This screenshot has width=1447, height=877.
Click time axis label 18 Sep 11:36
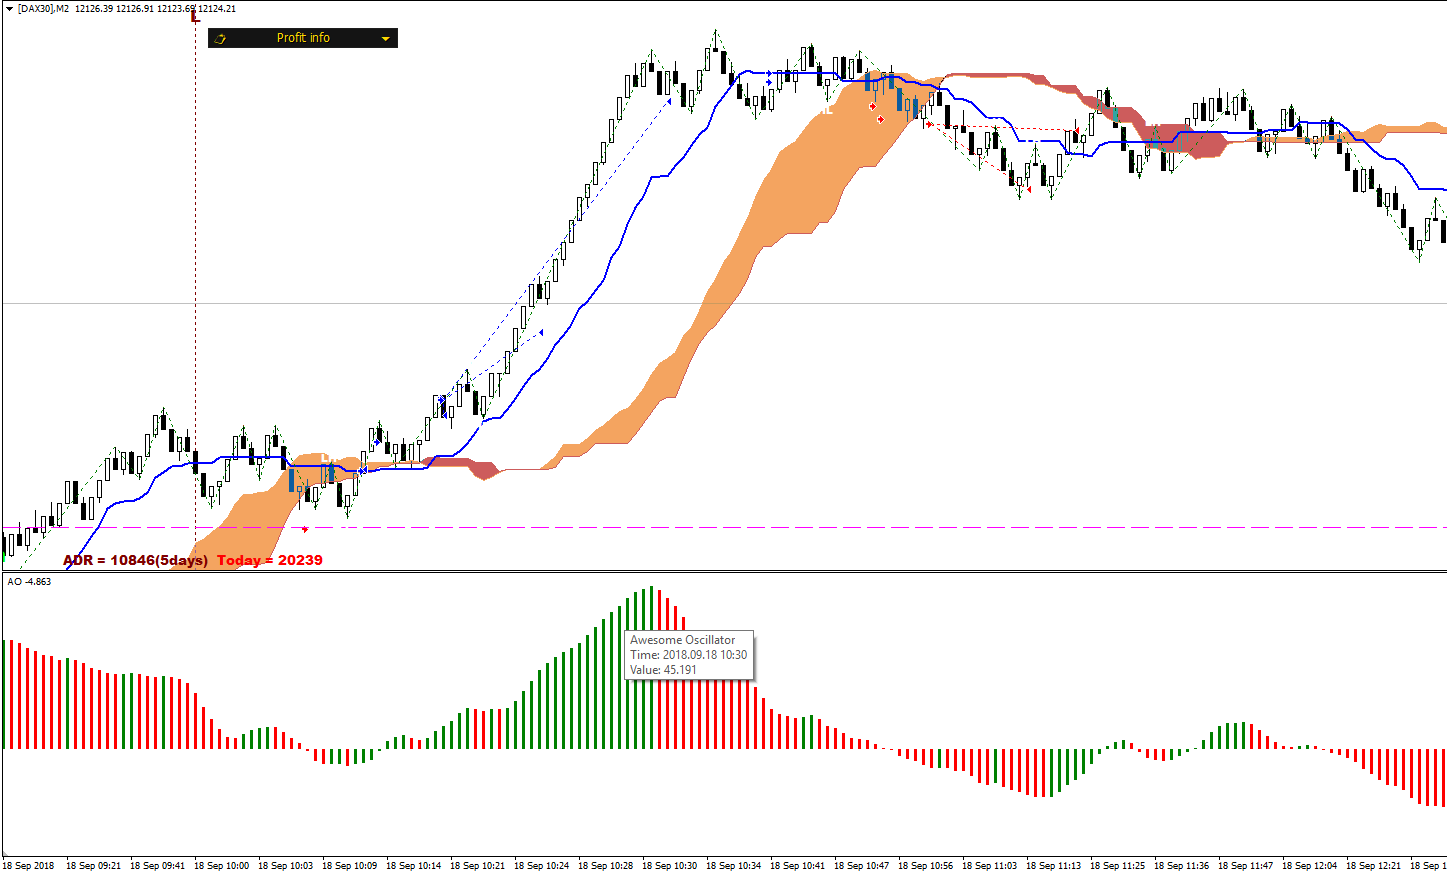point(1182,865)
